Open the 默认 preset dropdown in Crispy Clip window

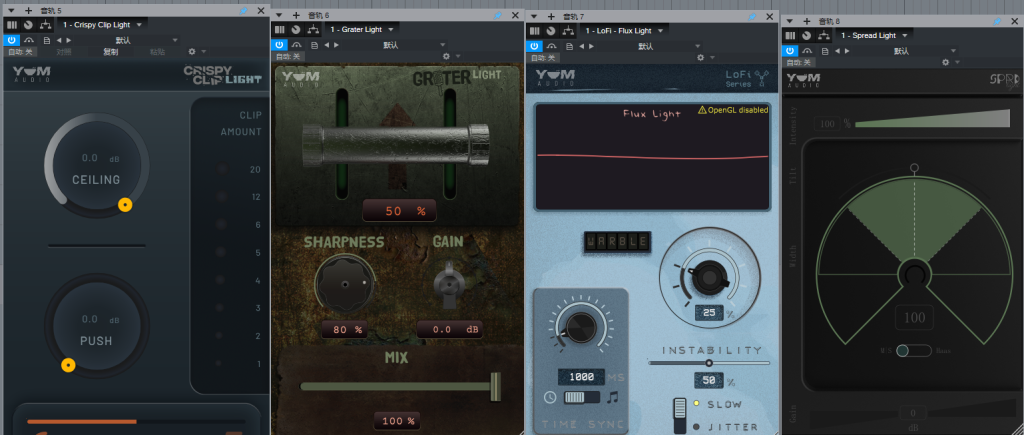tap(127, 40)
